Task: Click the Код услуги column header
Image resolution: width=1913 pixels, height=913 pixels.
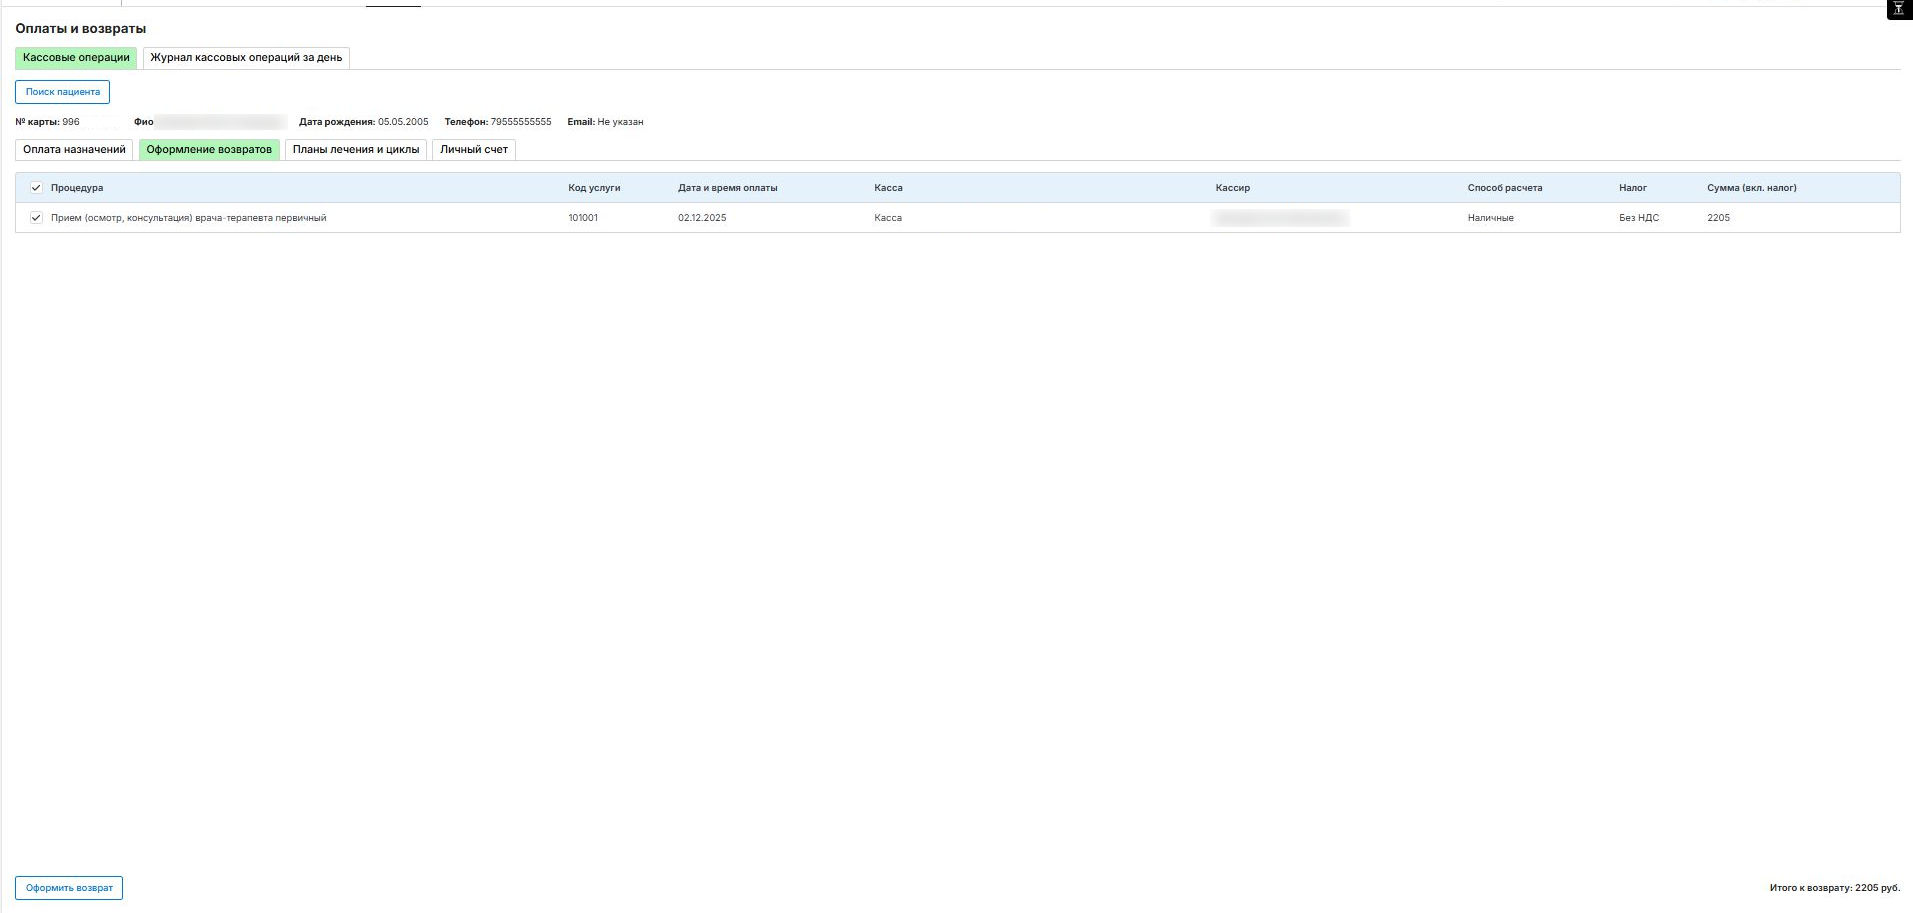Action: 594,188
